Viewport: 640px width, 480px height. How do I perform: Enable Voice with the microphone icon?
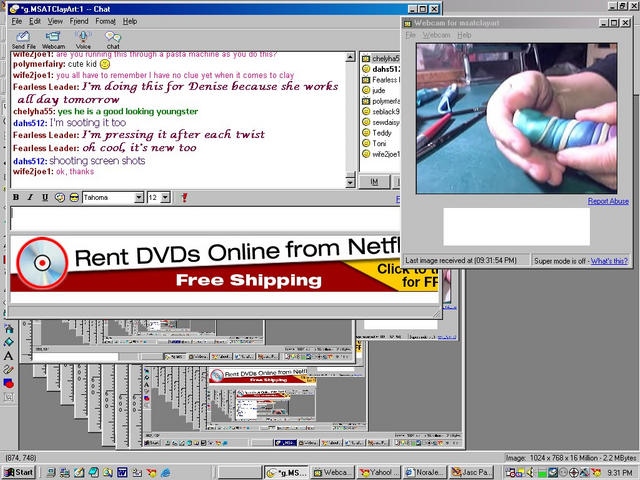pyautogui.click(x=83, y=40)
